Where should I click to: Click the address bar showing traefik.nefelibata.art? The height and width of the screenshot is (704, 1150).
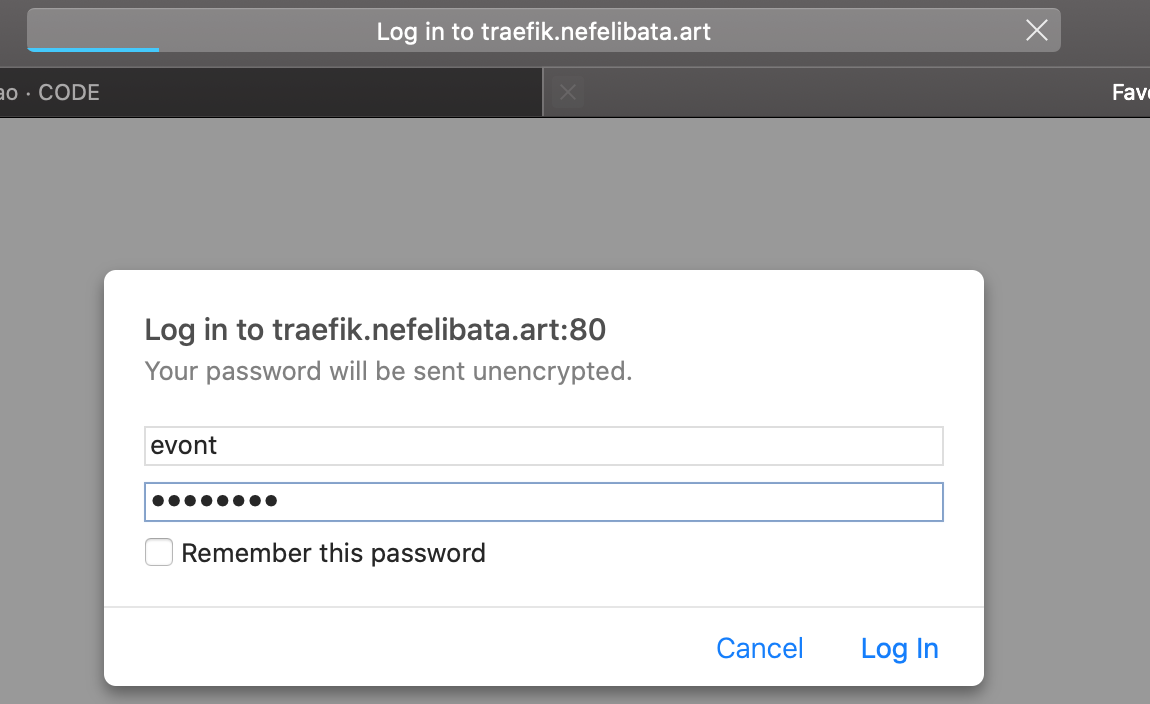tap(543, 31)
